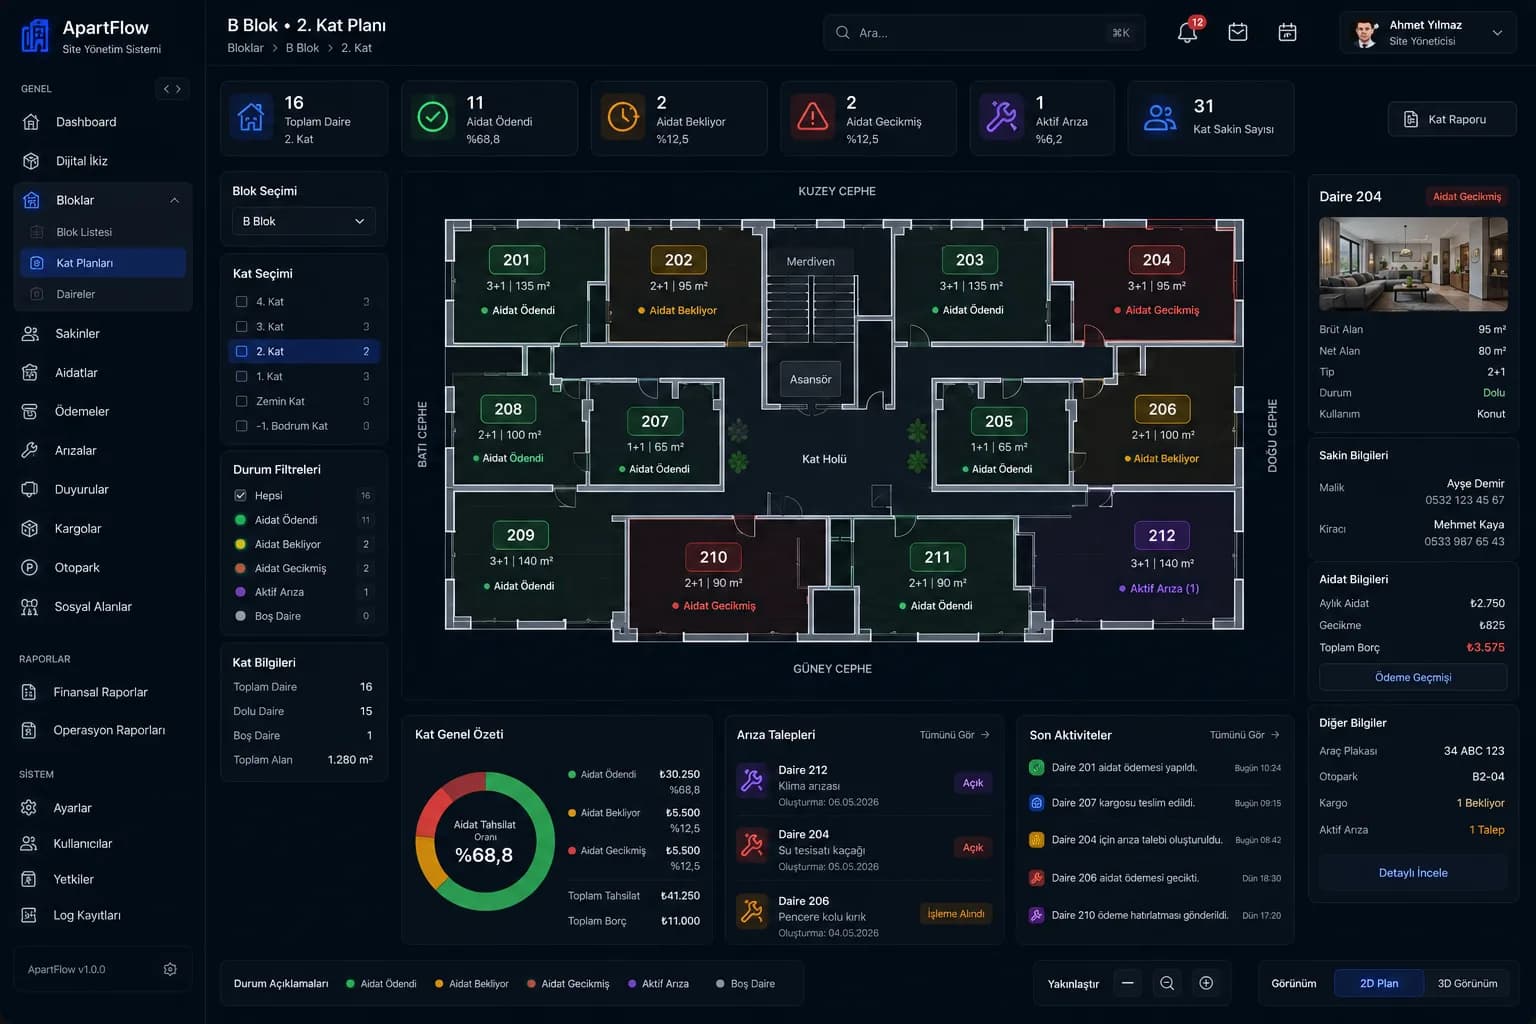Click the İşleme Alındı badge for Daire 206
This screenshot has width=1536, height=1024.
(x=956, y=914)
